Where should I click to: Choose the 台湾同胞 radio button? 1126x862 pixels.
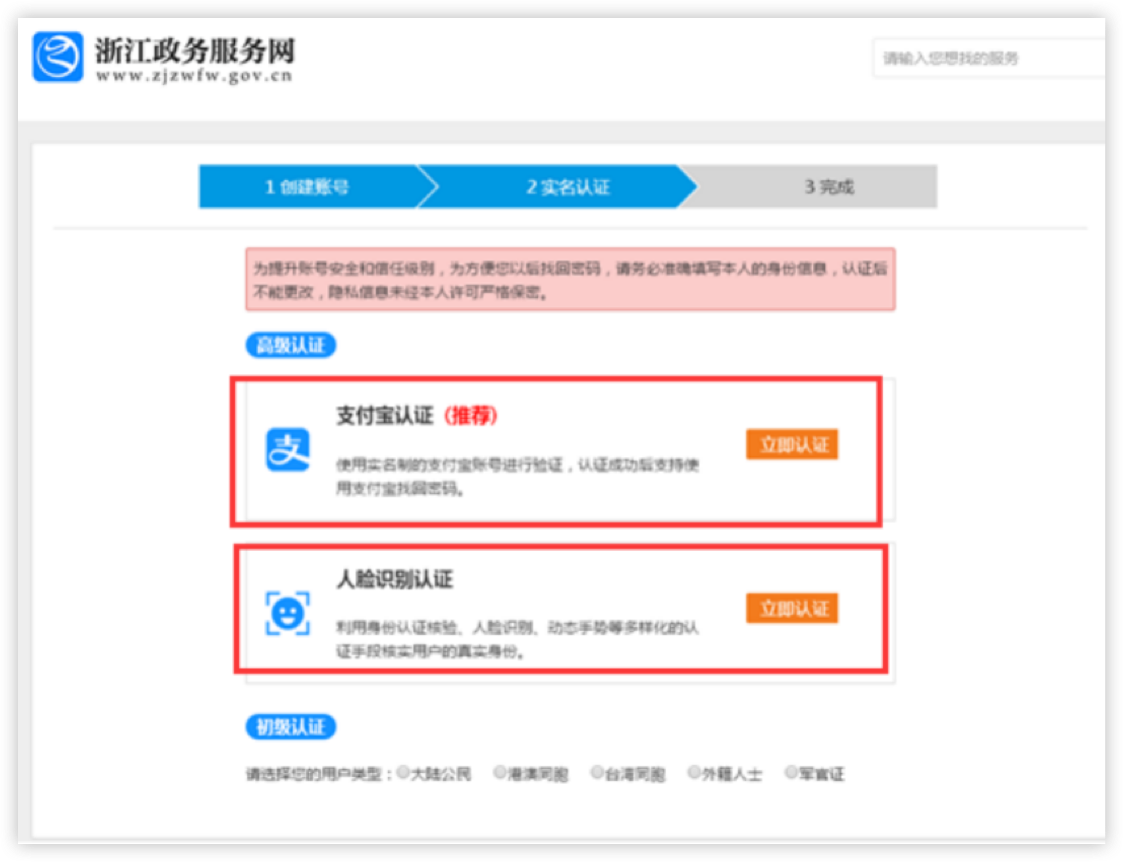pyautogui.click(x=597, y=772)
